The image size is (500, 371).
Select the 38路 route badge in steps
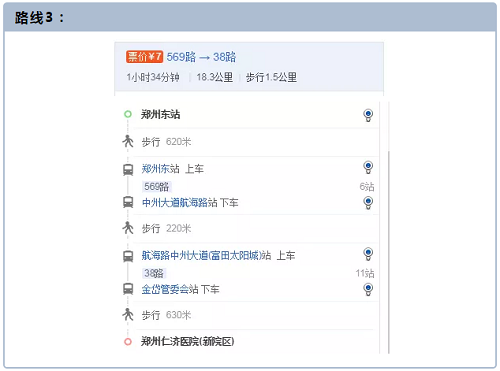coord(154,273)
